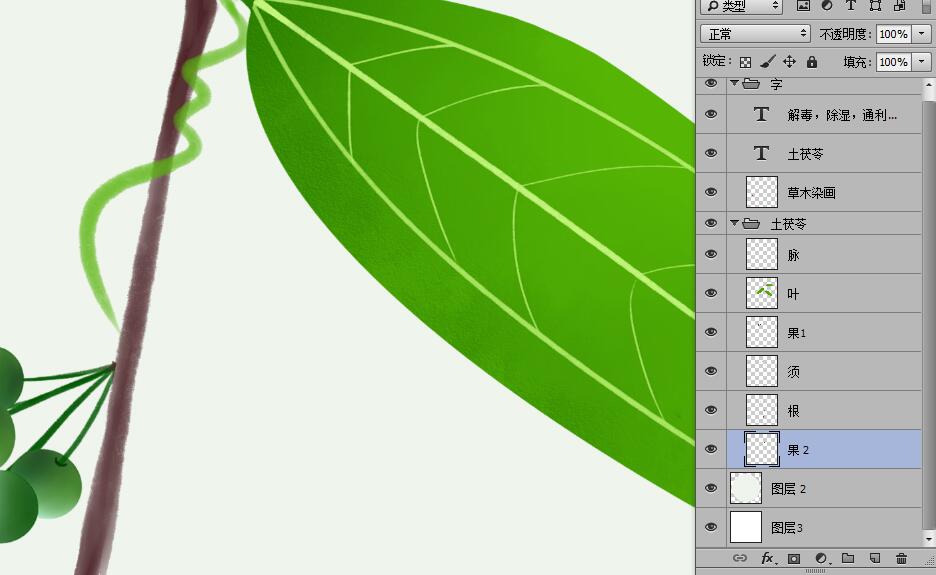Select layer name 解毒，除湿，通利...
936x575 pixels.
pos(842,115)
